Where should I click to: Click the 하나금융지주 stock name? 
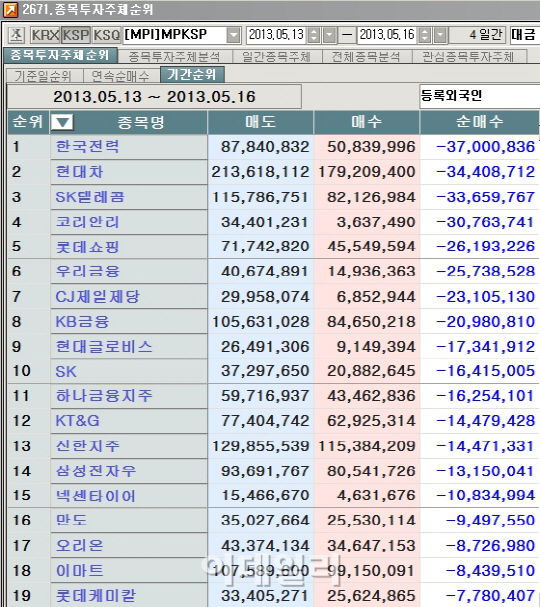tap(104, 396)
